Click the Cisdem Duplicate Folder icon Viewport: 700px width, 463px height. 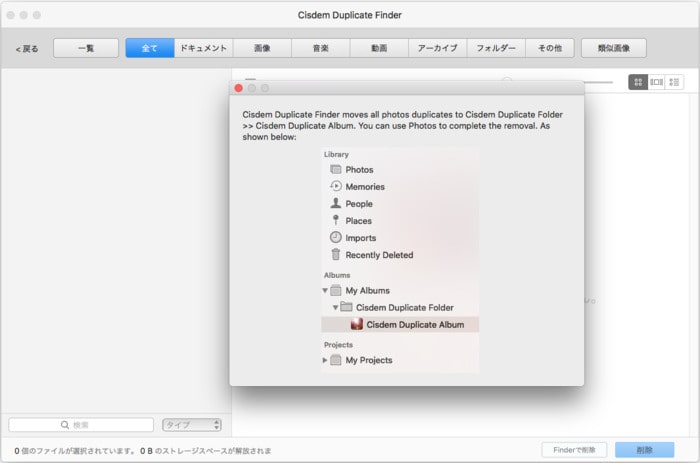pos(346,307)
